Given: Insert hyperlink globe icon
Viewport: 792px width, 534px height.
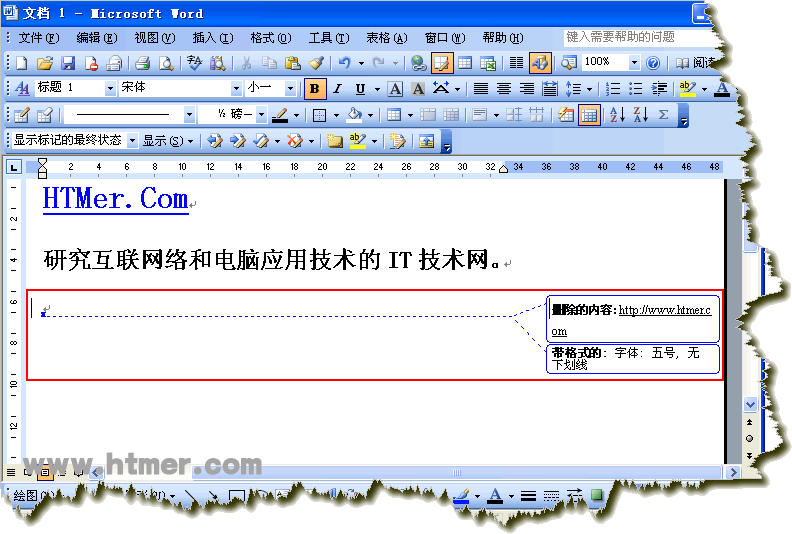Looking at the screenshot, I should pyautogui.click(x=418, y=63).
